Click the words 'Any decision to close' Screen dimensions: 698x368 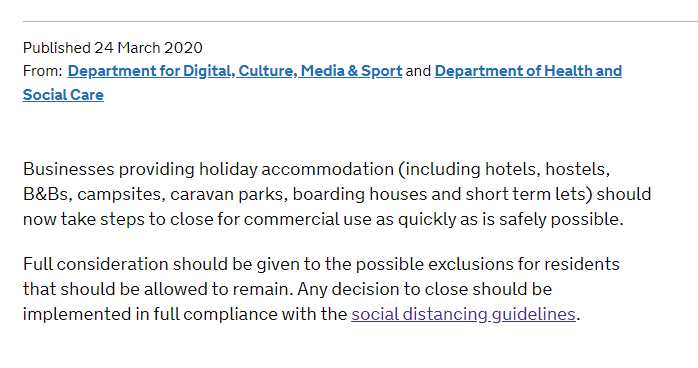click(382, 289)
